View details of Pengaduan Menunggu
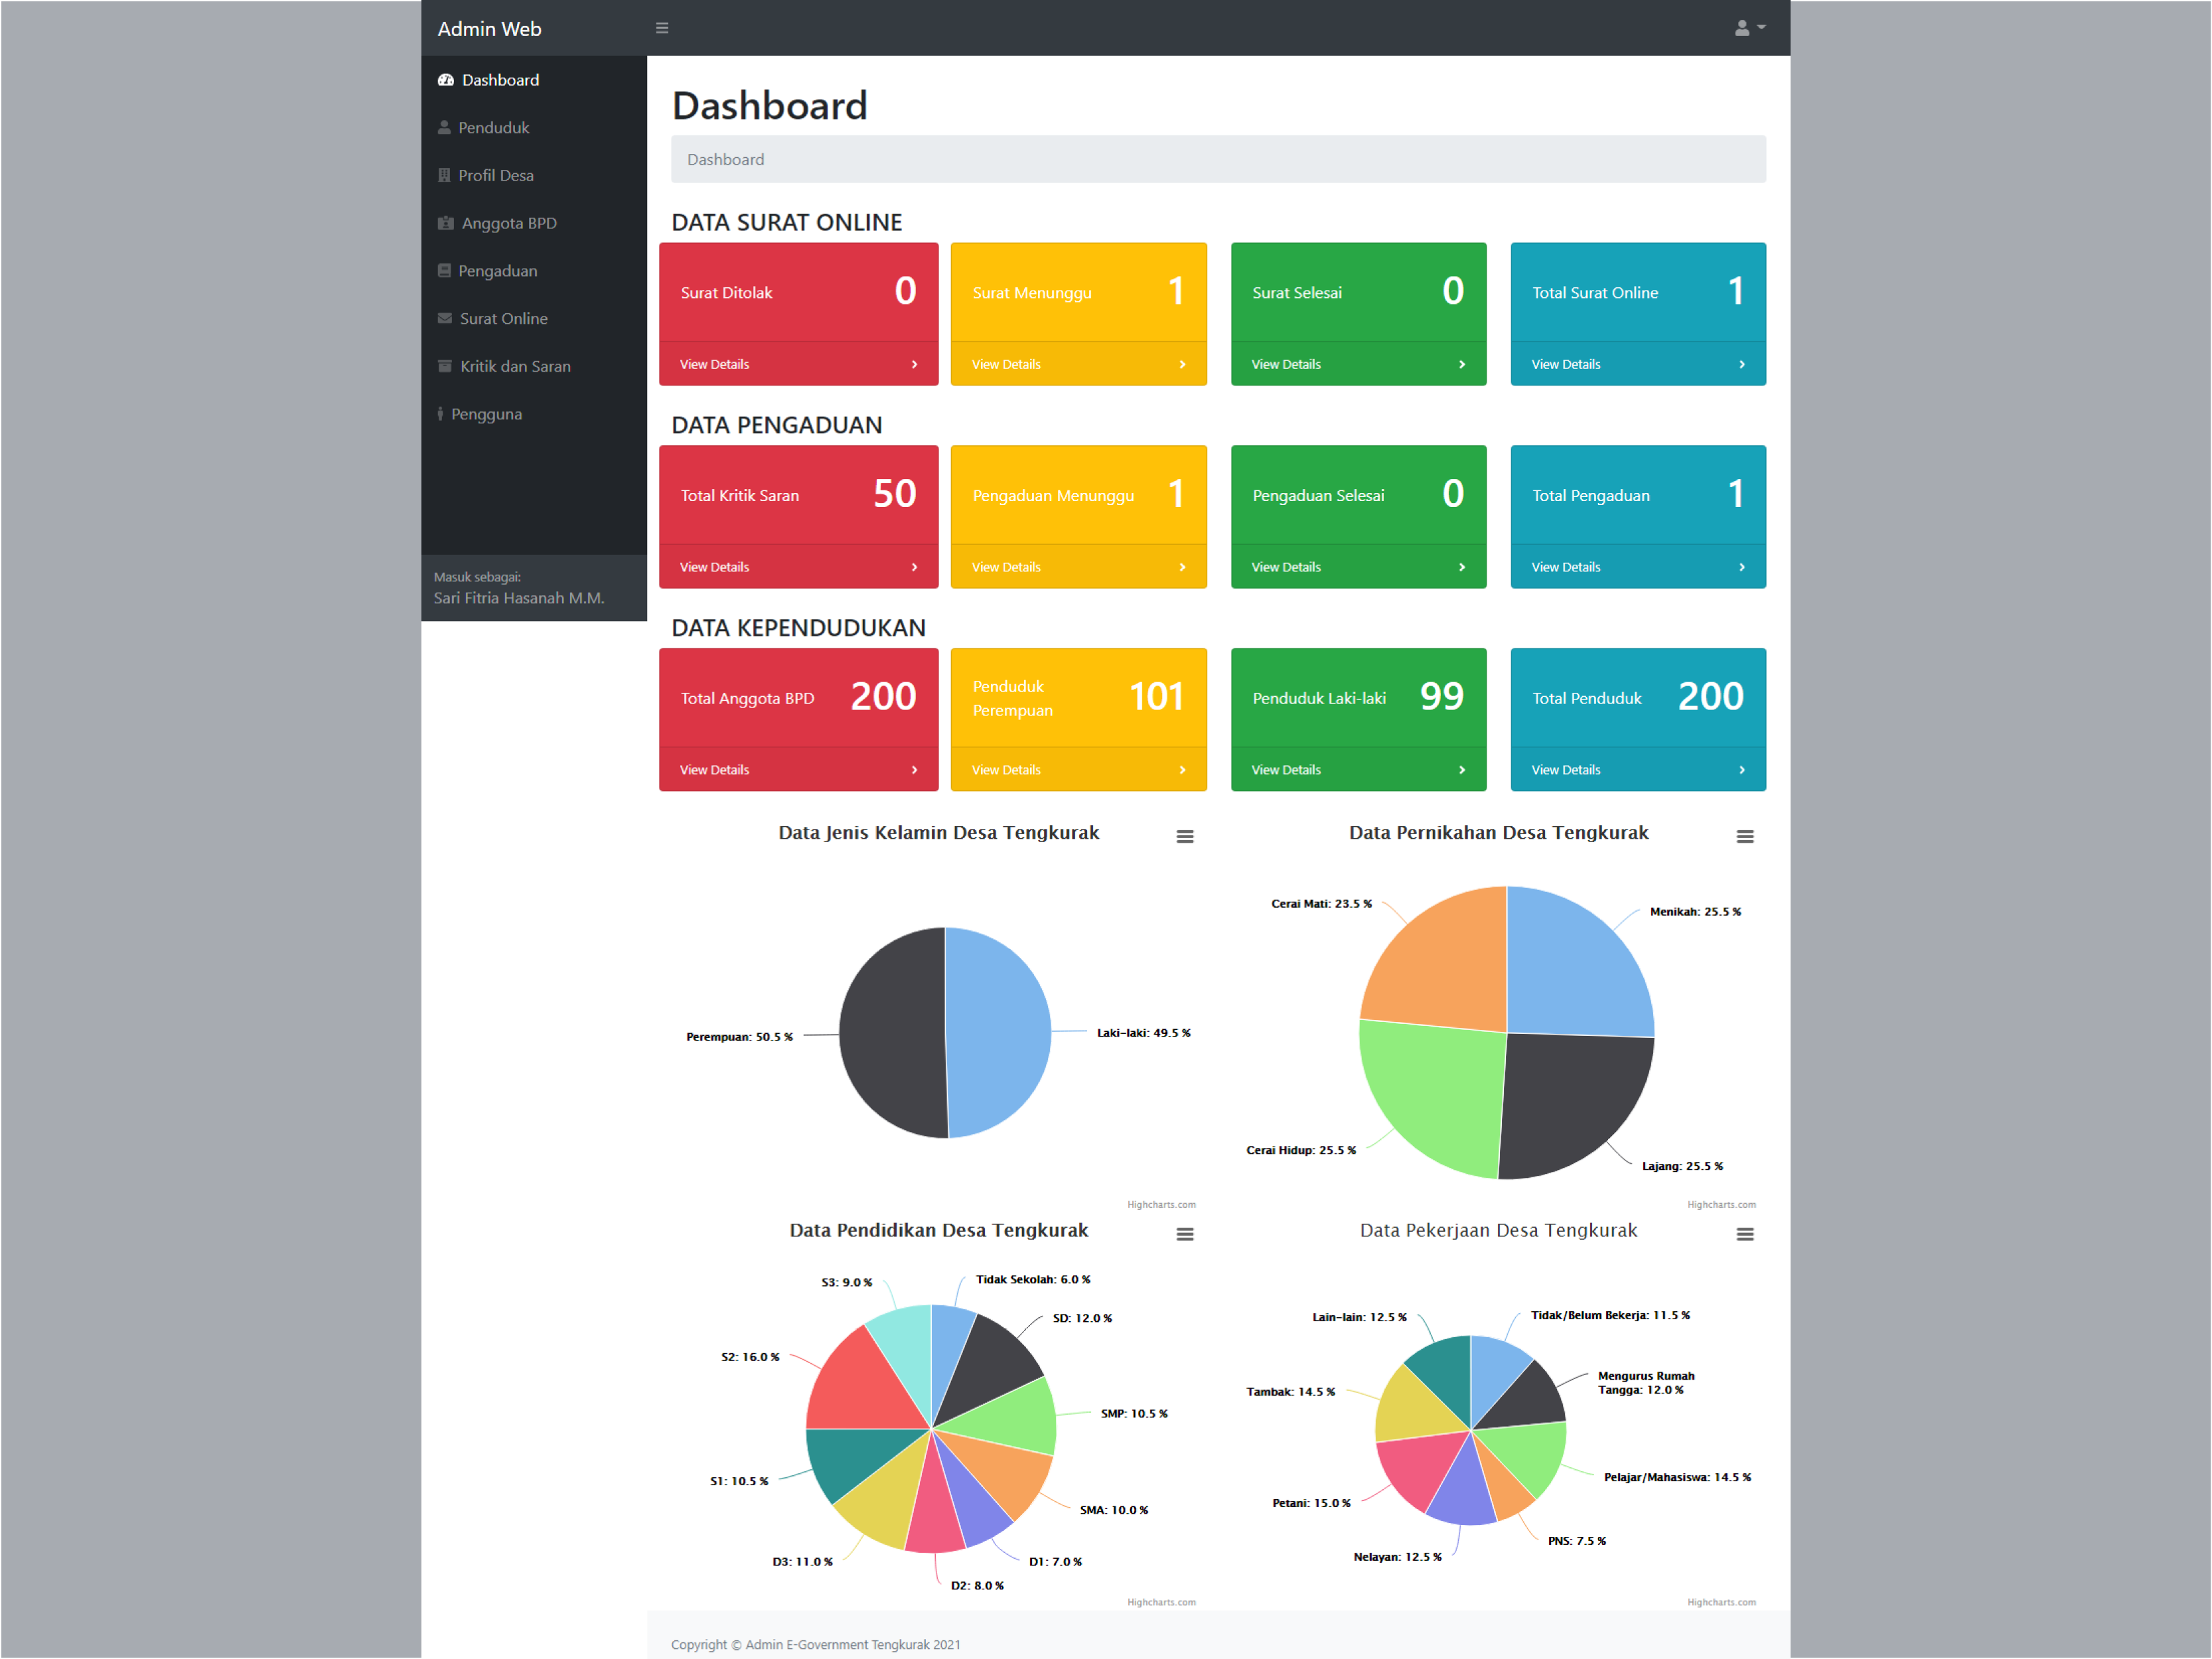This screenshot has height=1659, width=2212. point(1007,568)
